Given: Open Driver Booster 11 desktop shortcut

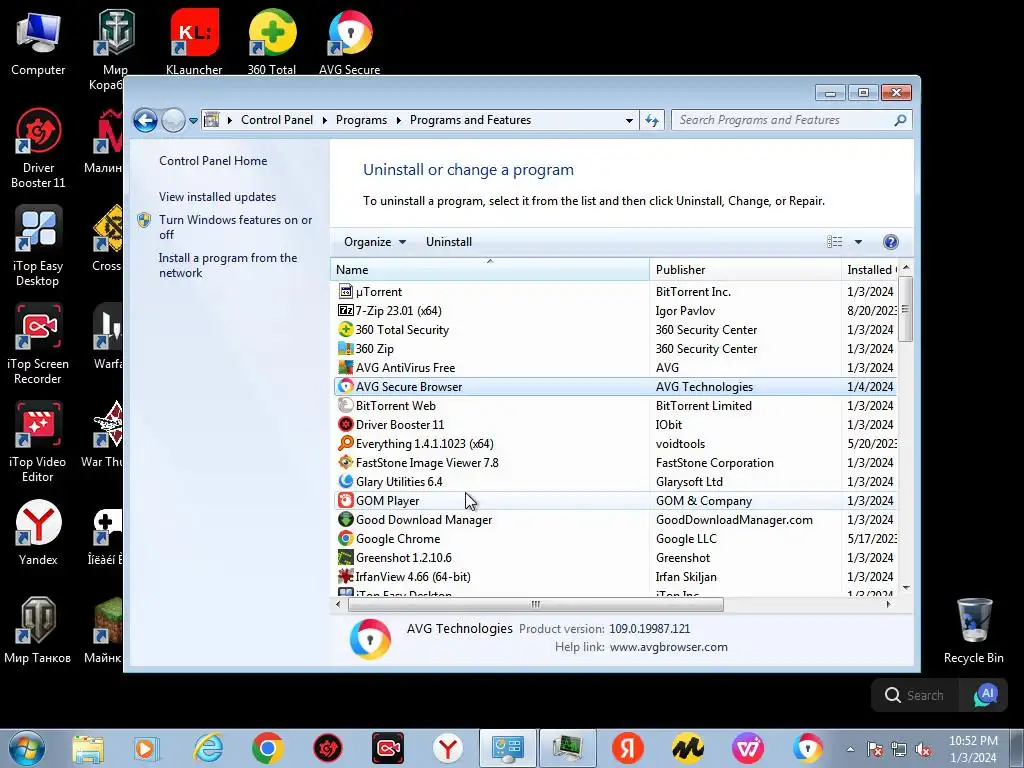Looking at the screenshot, I should coord(38,148).
